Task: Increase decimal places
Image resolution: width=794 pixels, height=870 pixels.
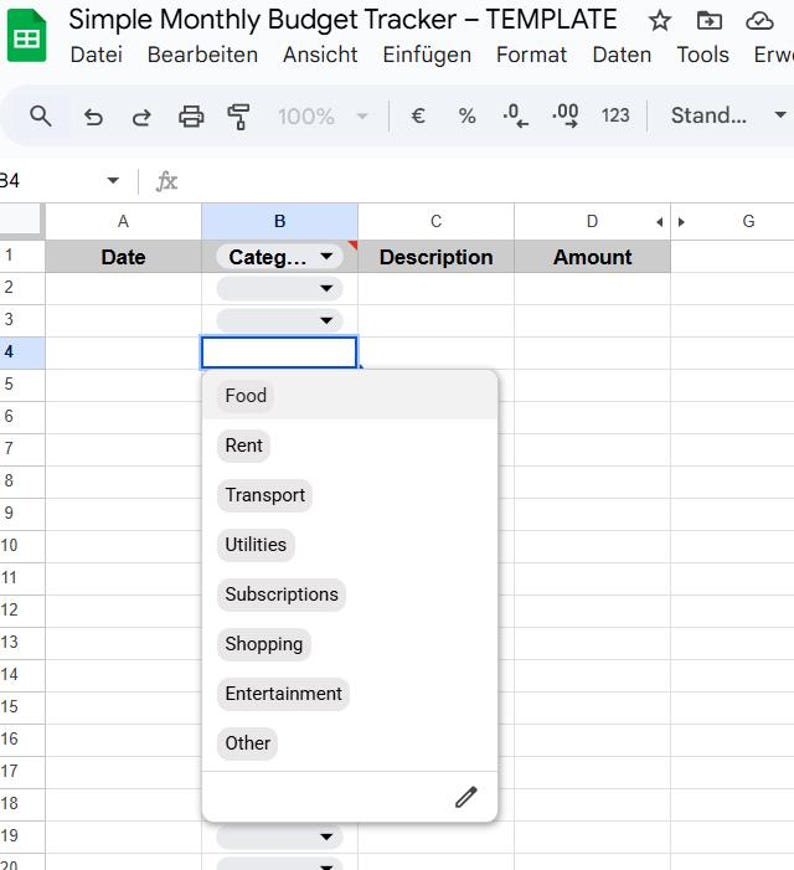Action: (x=565, y=116)
